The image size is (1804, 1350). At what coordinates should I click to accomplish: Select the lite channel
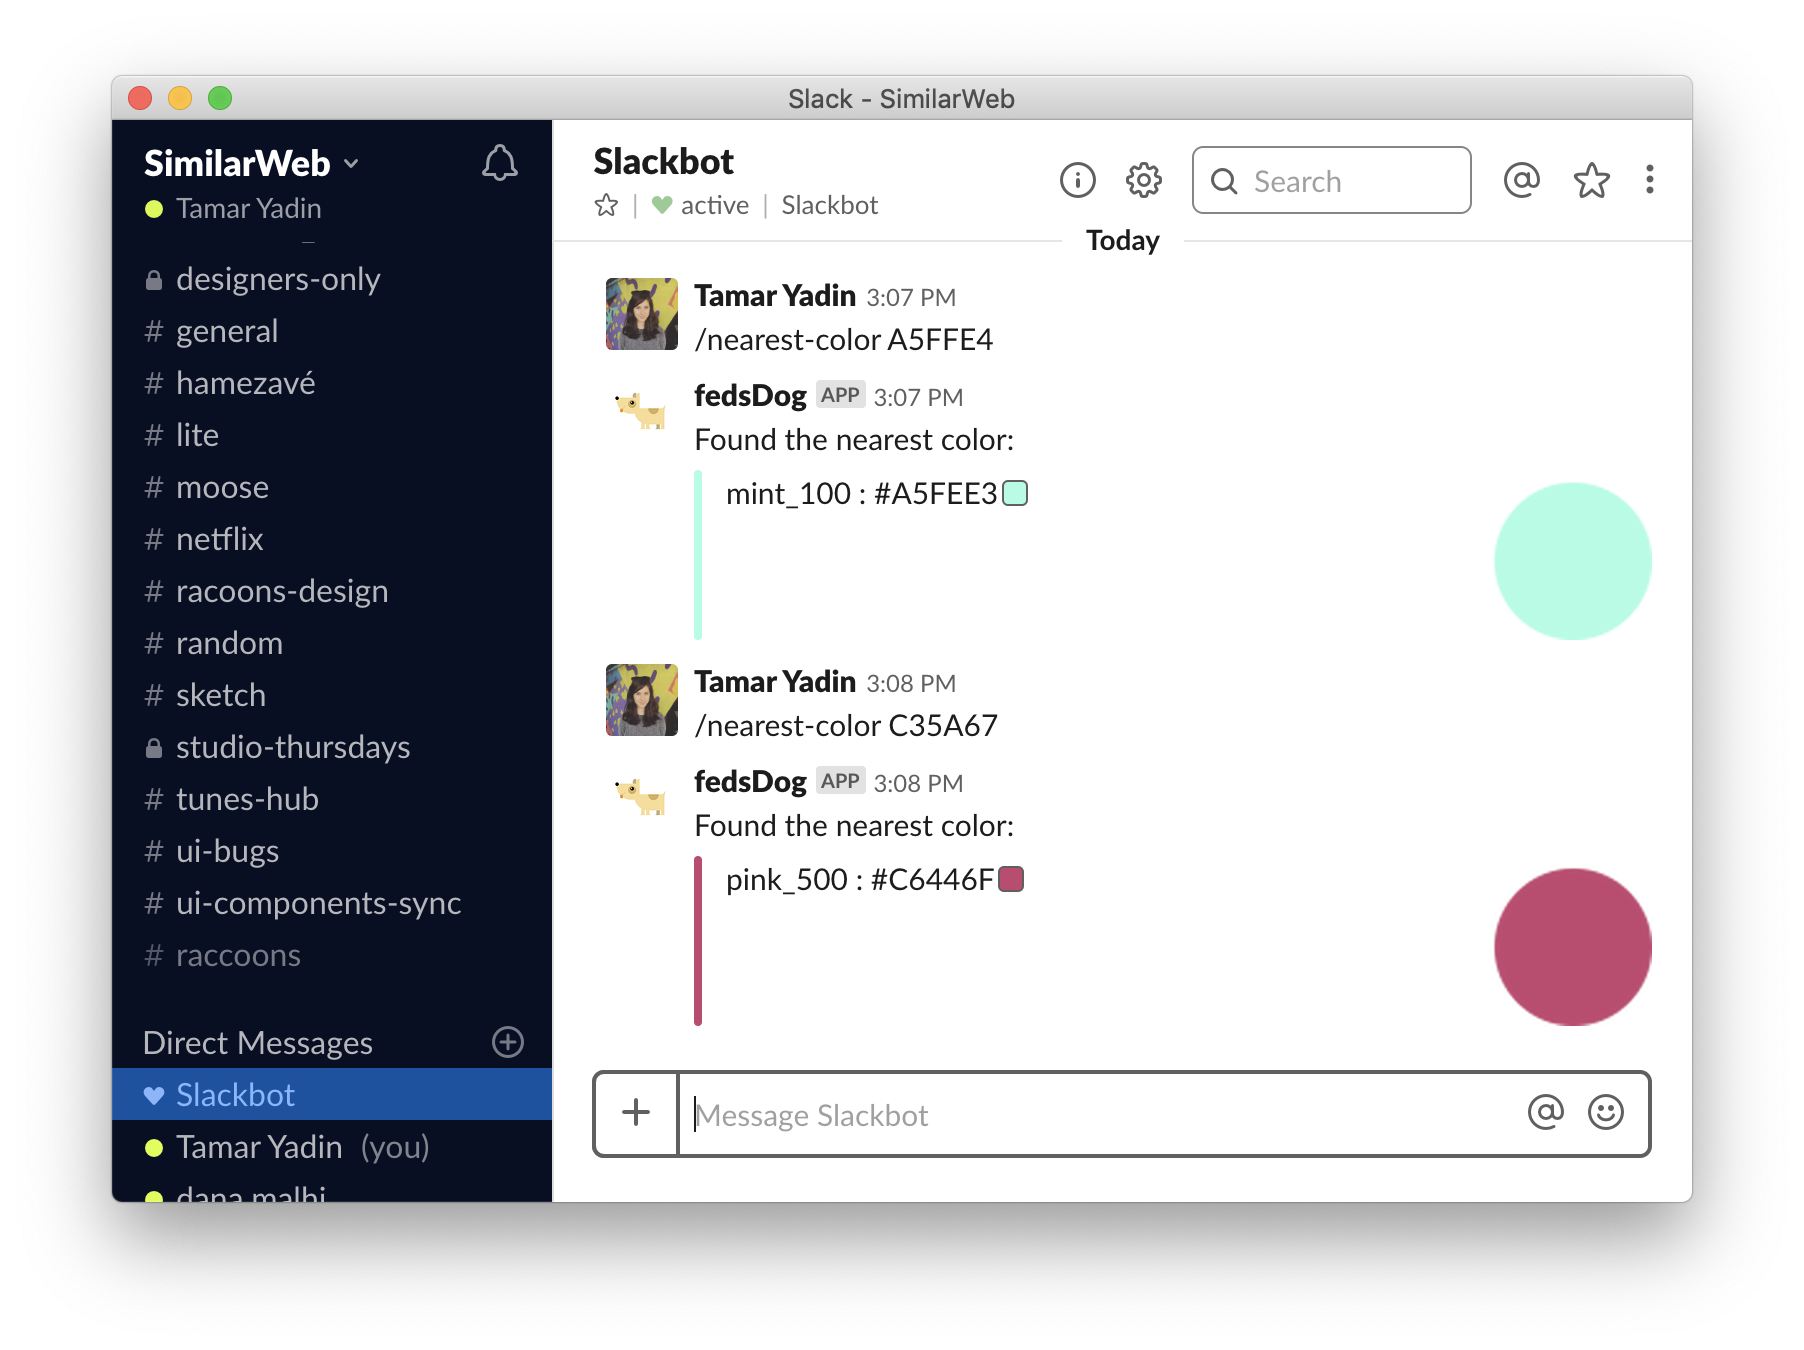[x=331, y=435]
